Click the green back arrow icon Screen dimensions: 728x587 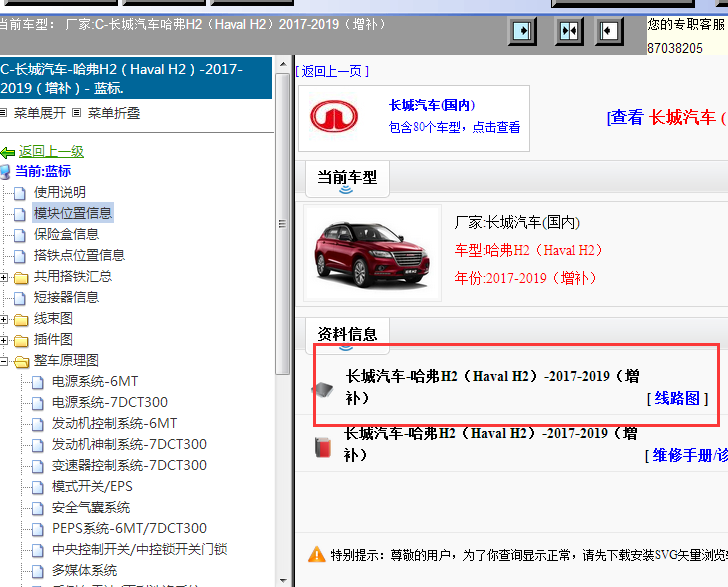pos(8,152)
